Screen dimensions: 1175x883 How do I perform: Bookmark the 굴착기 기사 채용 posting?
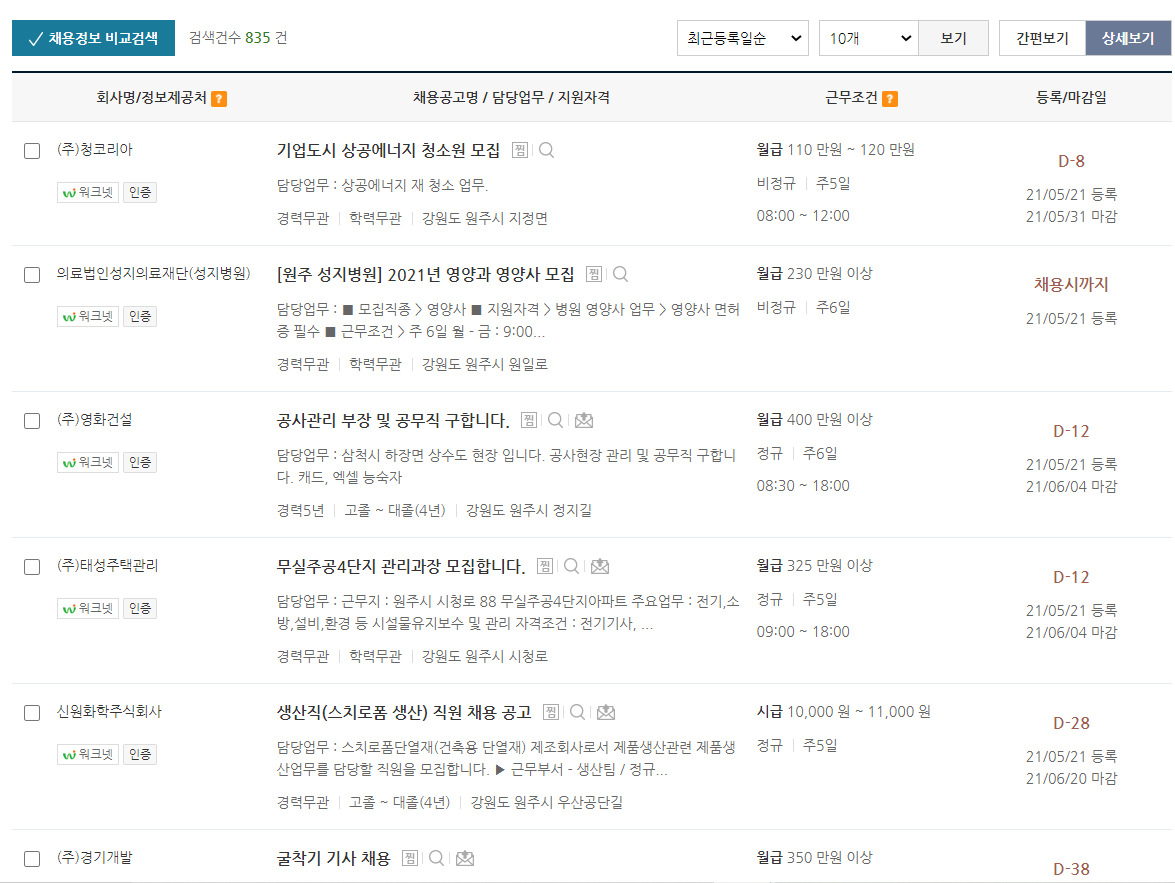click(410, 858)
